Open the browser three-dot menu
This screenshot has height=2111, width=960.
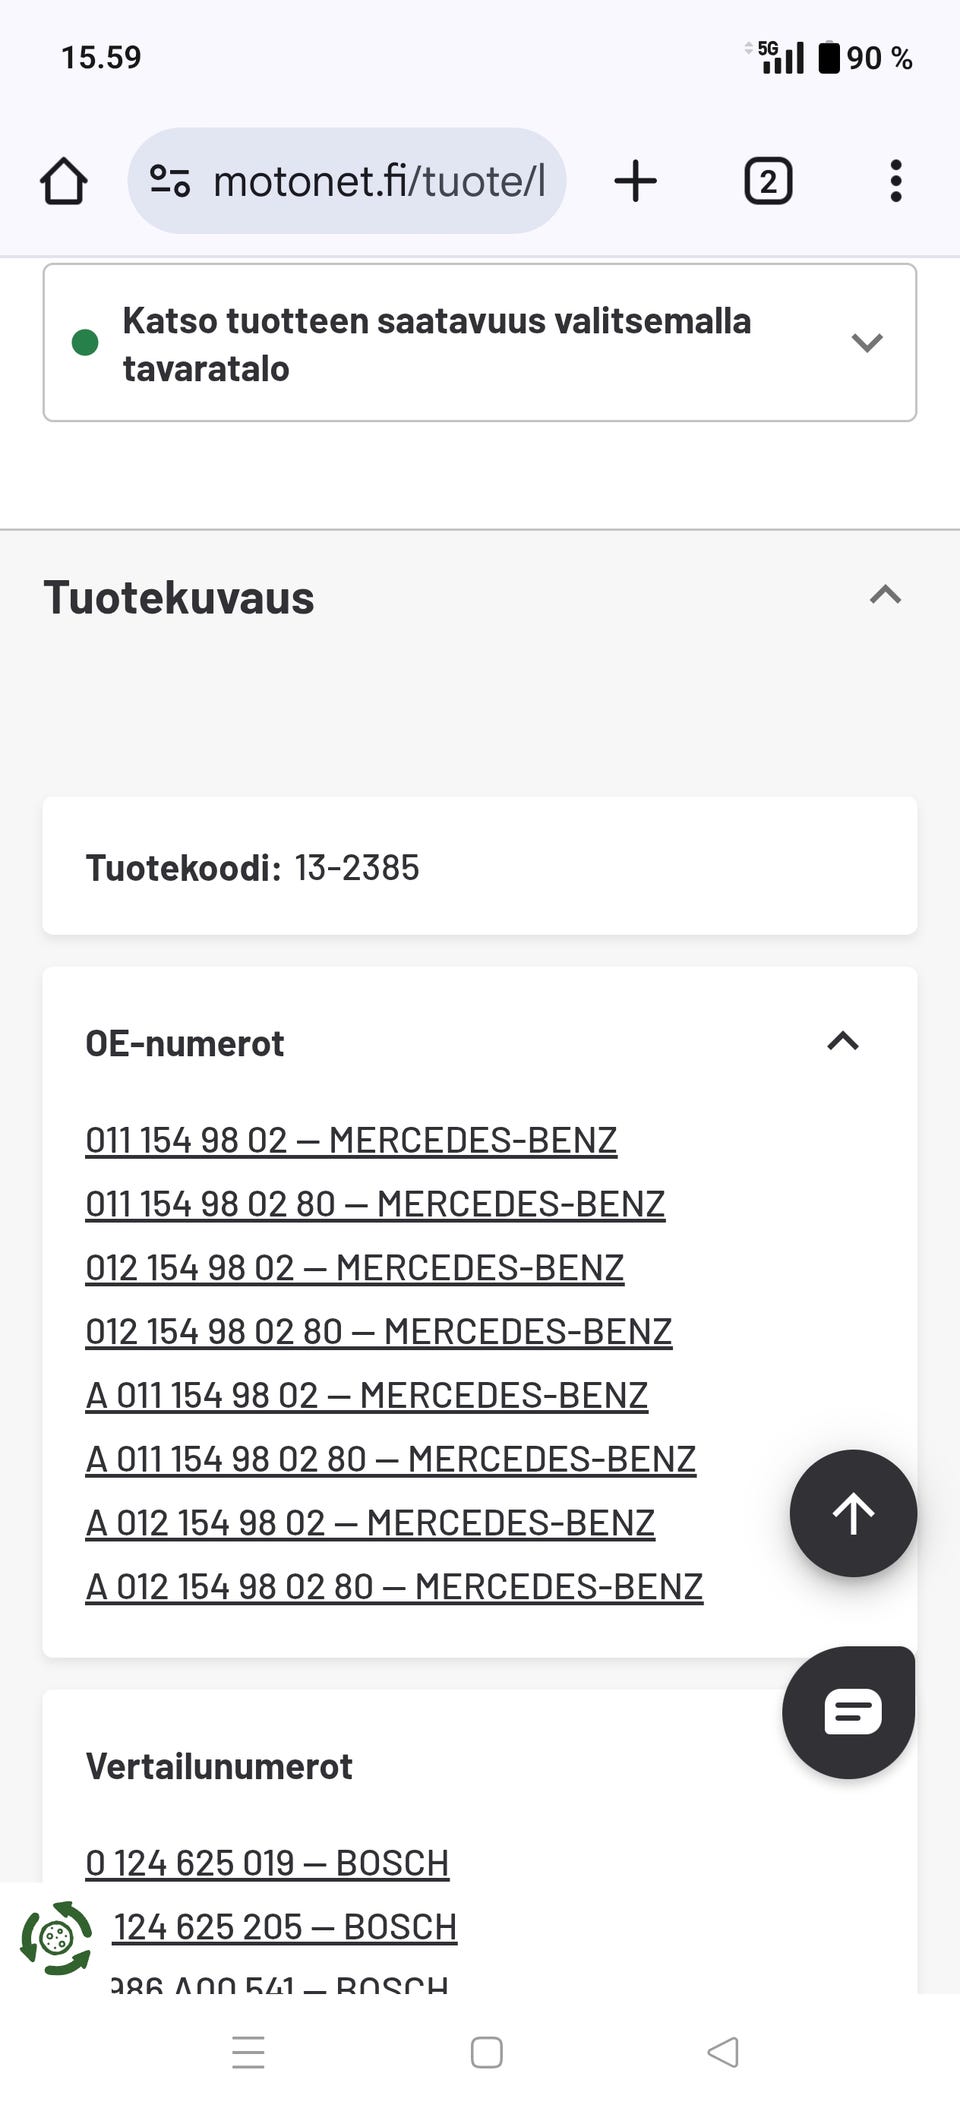895,182
